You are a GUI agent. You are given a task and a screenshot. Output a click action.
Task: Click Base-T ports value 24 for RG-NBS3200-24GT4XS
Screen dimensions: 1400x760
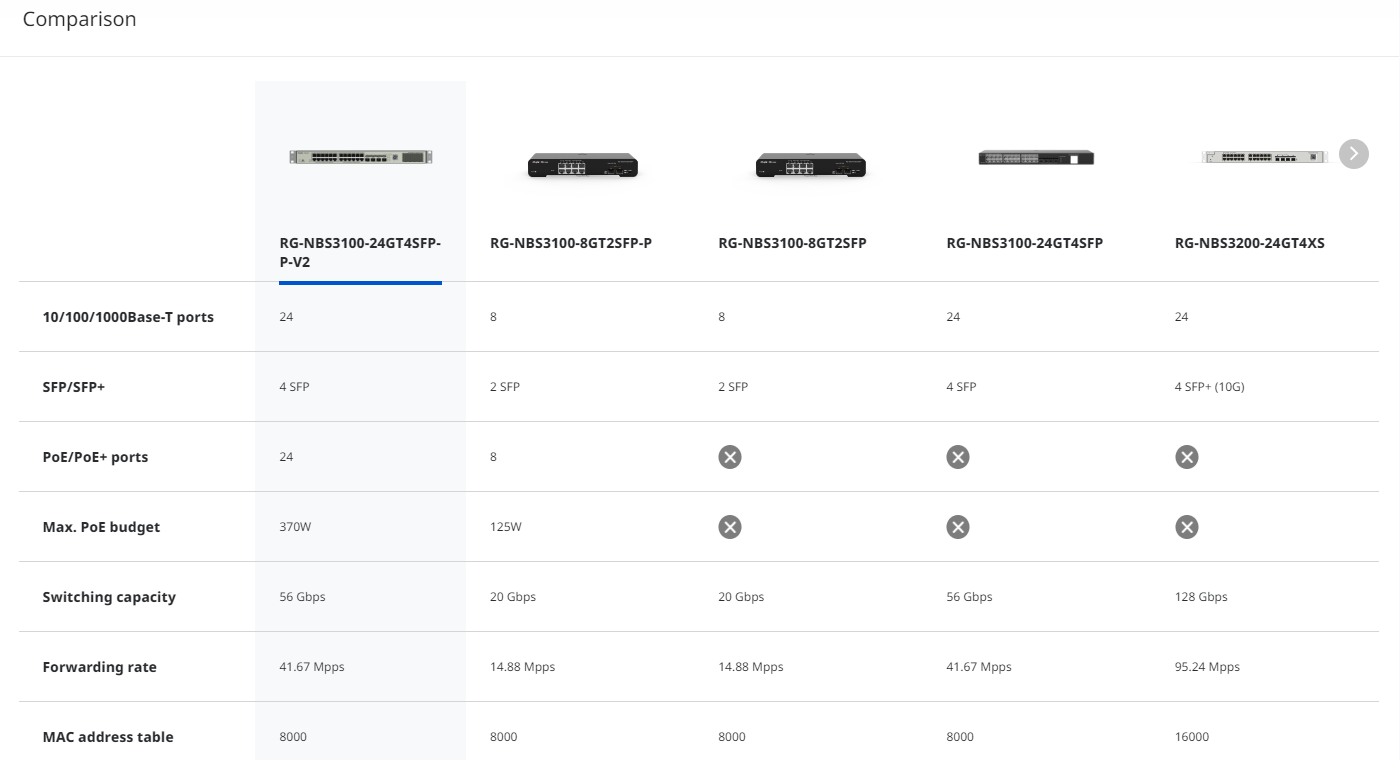click(x=1182, y=317)
